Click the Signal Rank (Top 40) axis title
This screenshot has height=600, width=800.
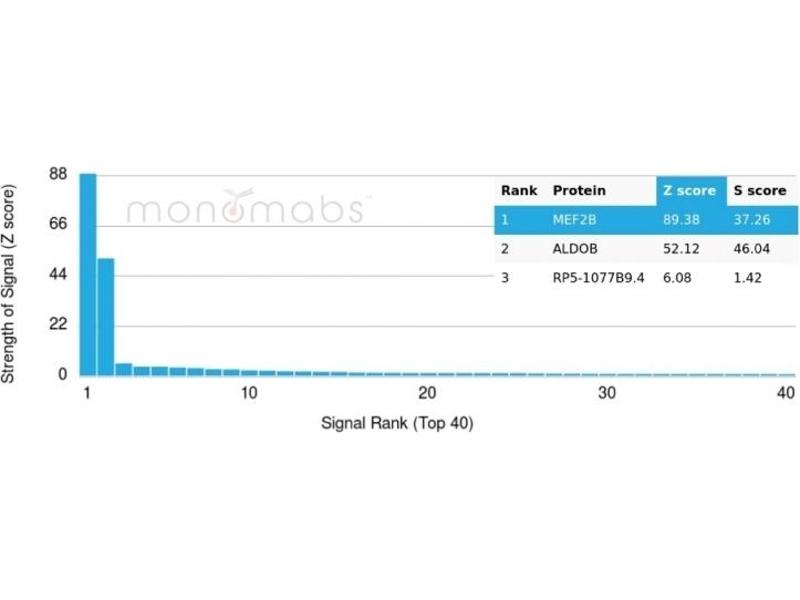point(397,423)
